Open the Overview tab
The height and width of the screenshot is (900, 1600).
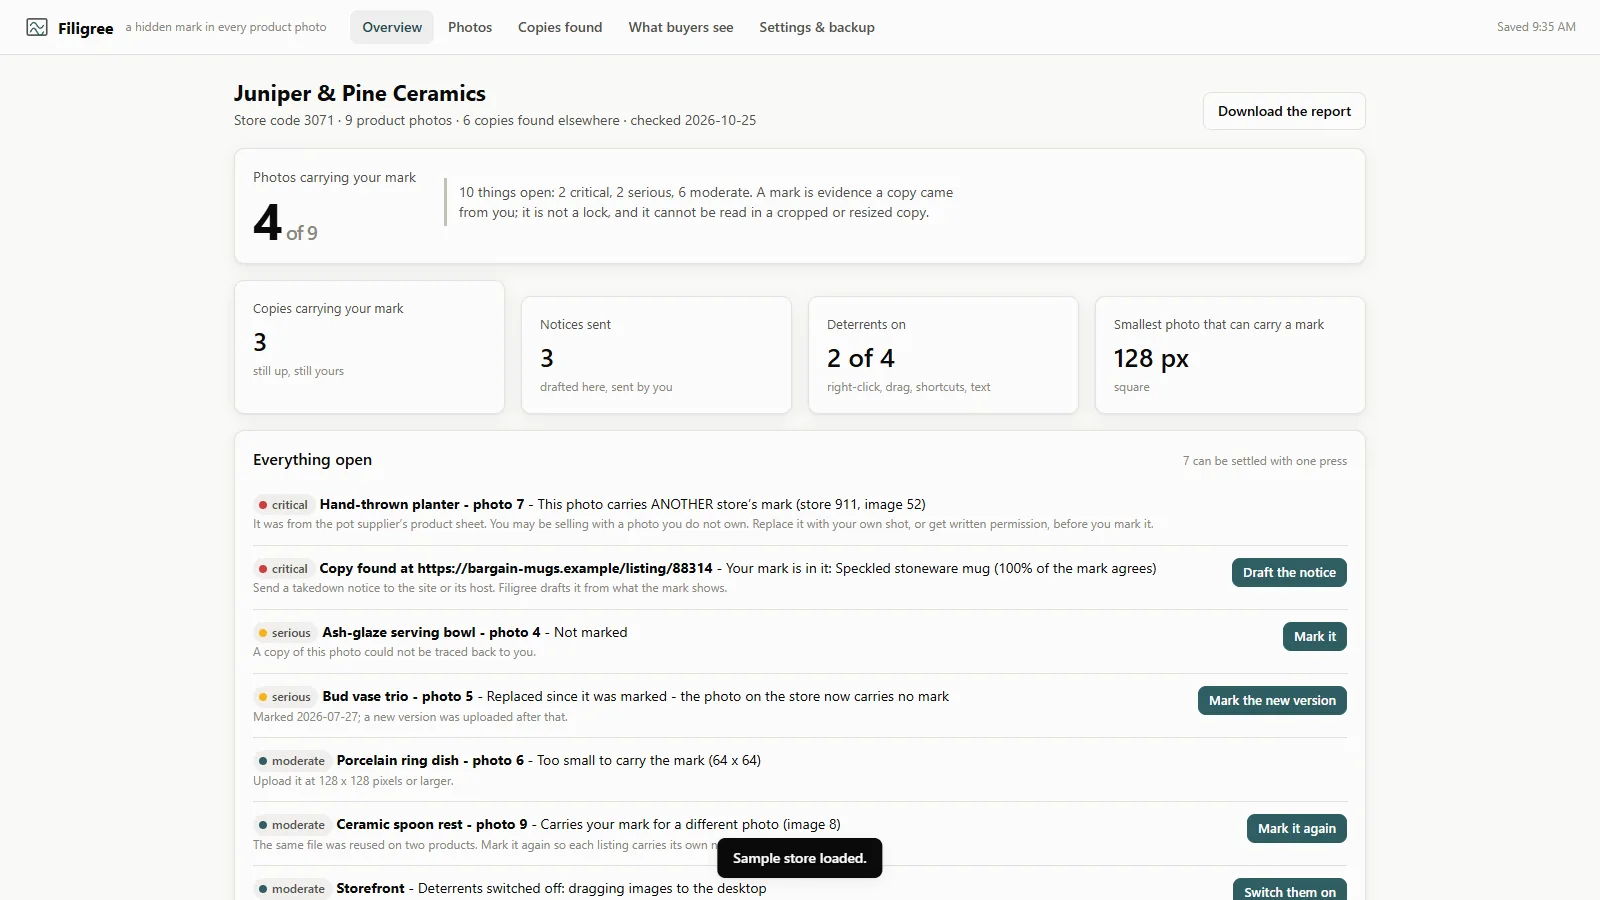coord(392,27)
